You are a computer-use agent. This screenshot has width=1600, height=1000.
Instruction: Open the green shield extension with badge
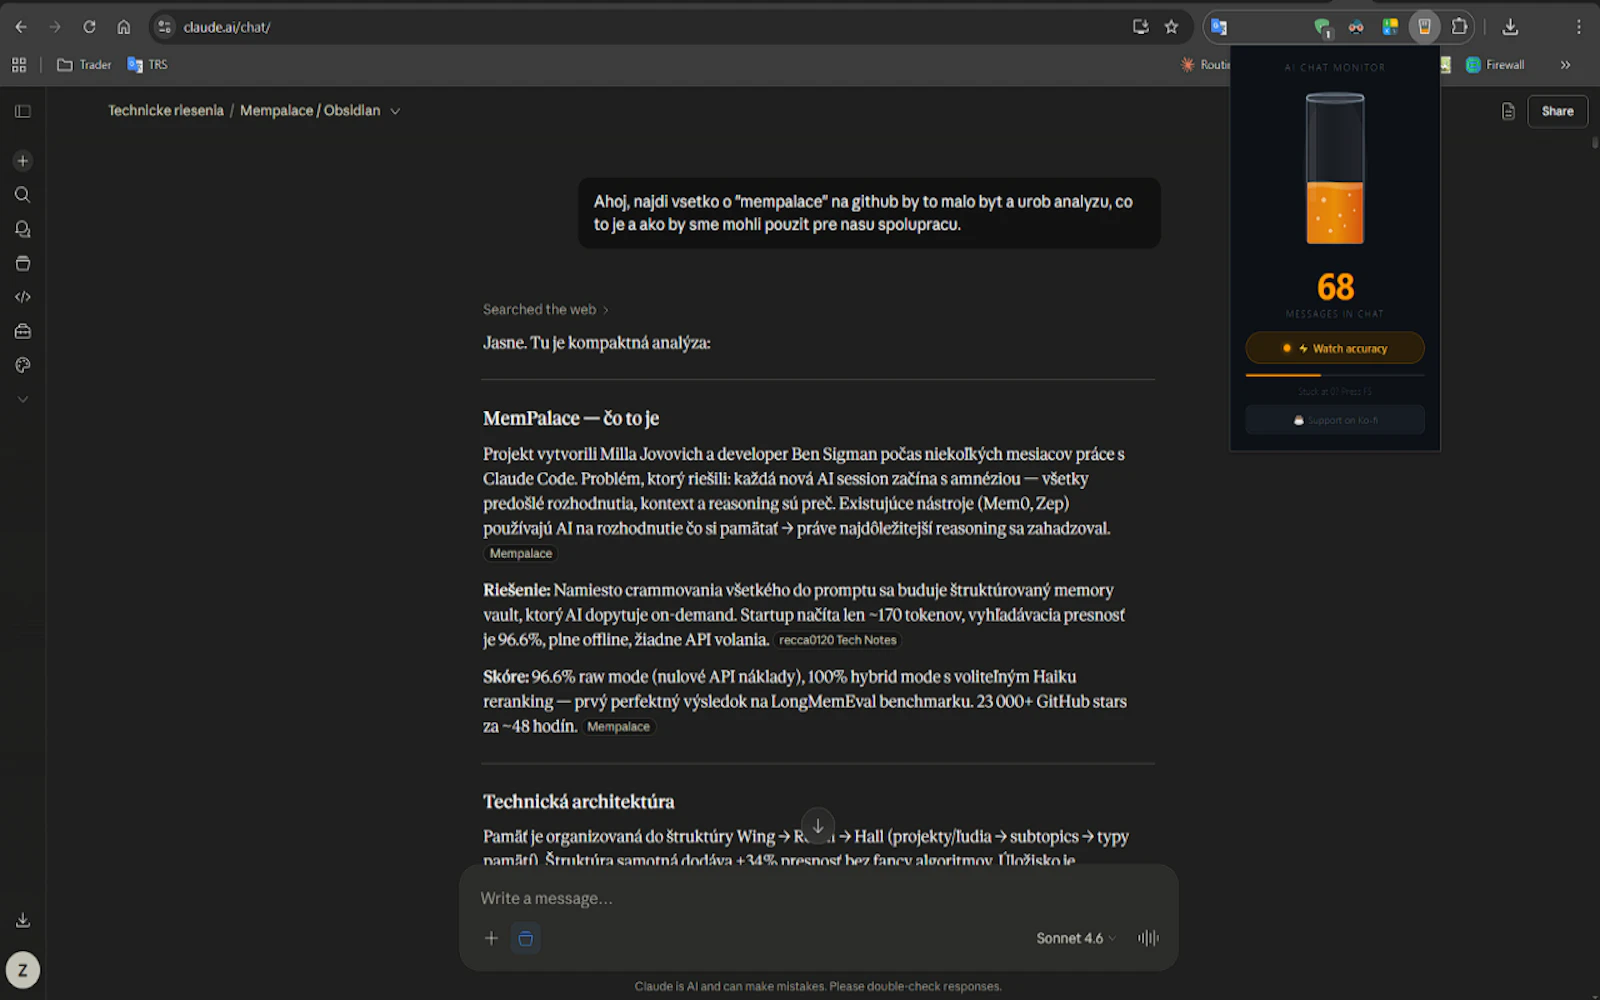1323,27
